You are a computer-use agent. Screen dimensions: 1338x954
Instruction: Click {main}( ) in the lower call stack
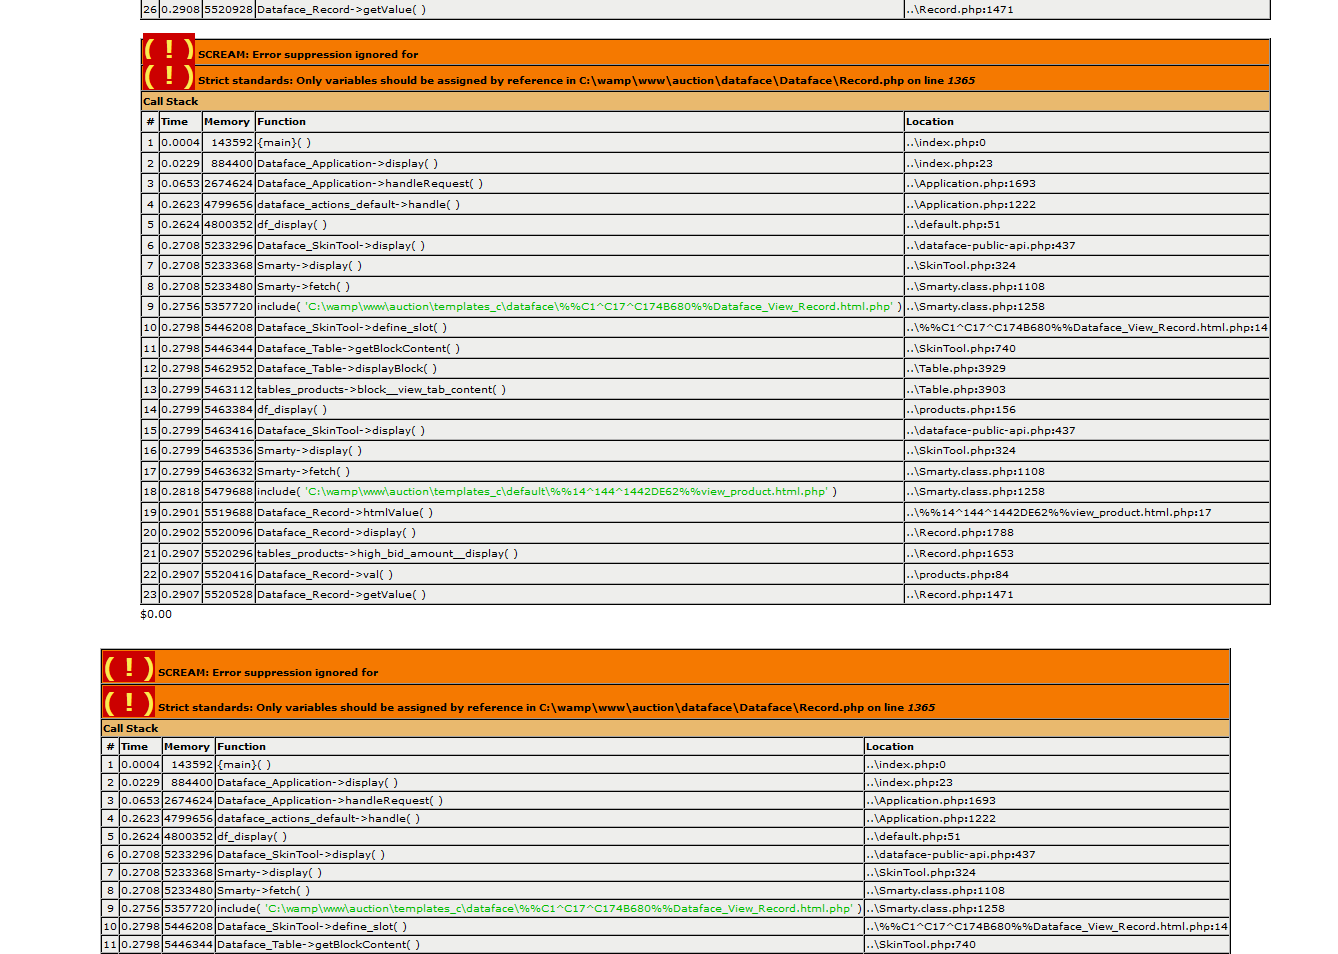244,765
